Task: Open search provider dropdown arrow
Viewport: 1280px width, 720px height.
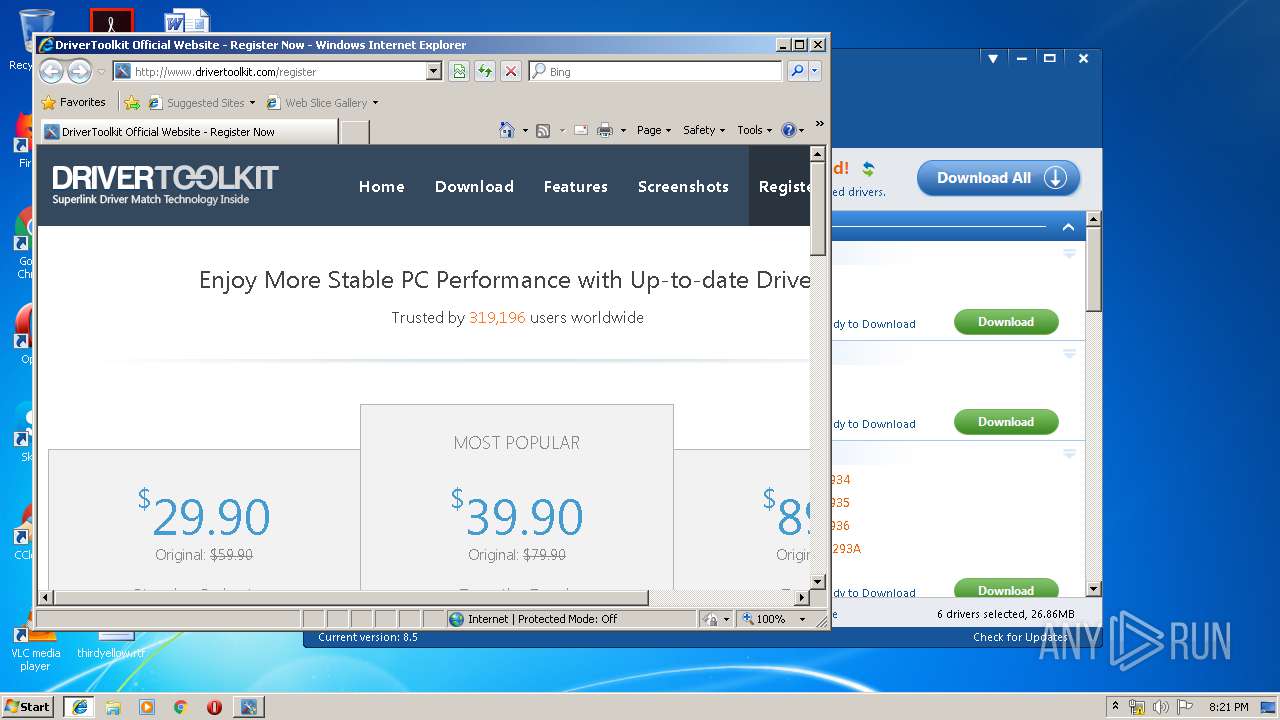Action: 815,71
